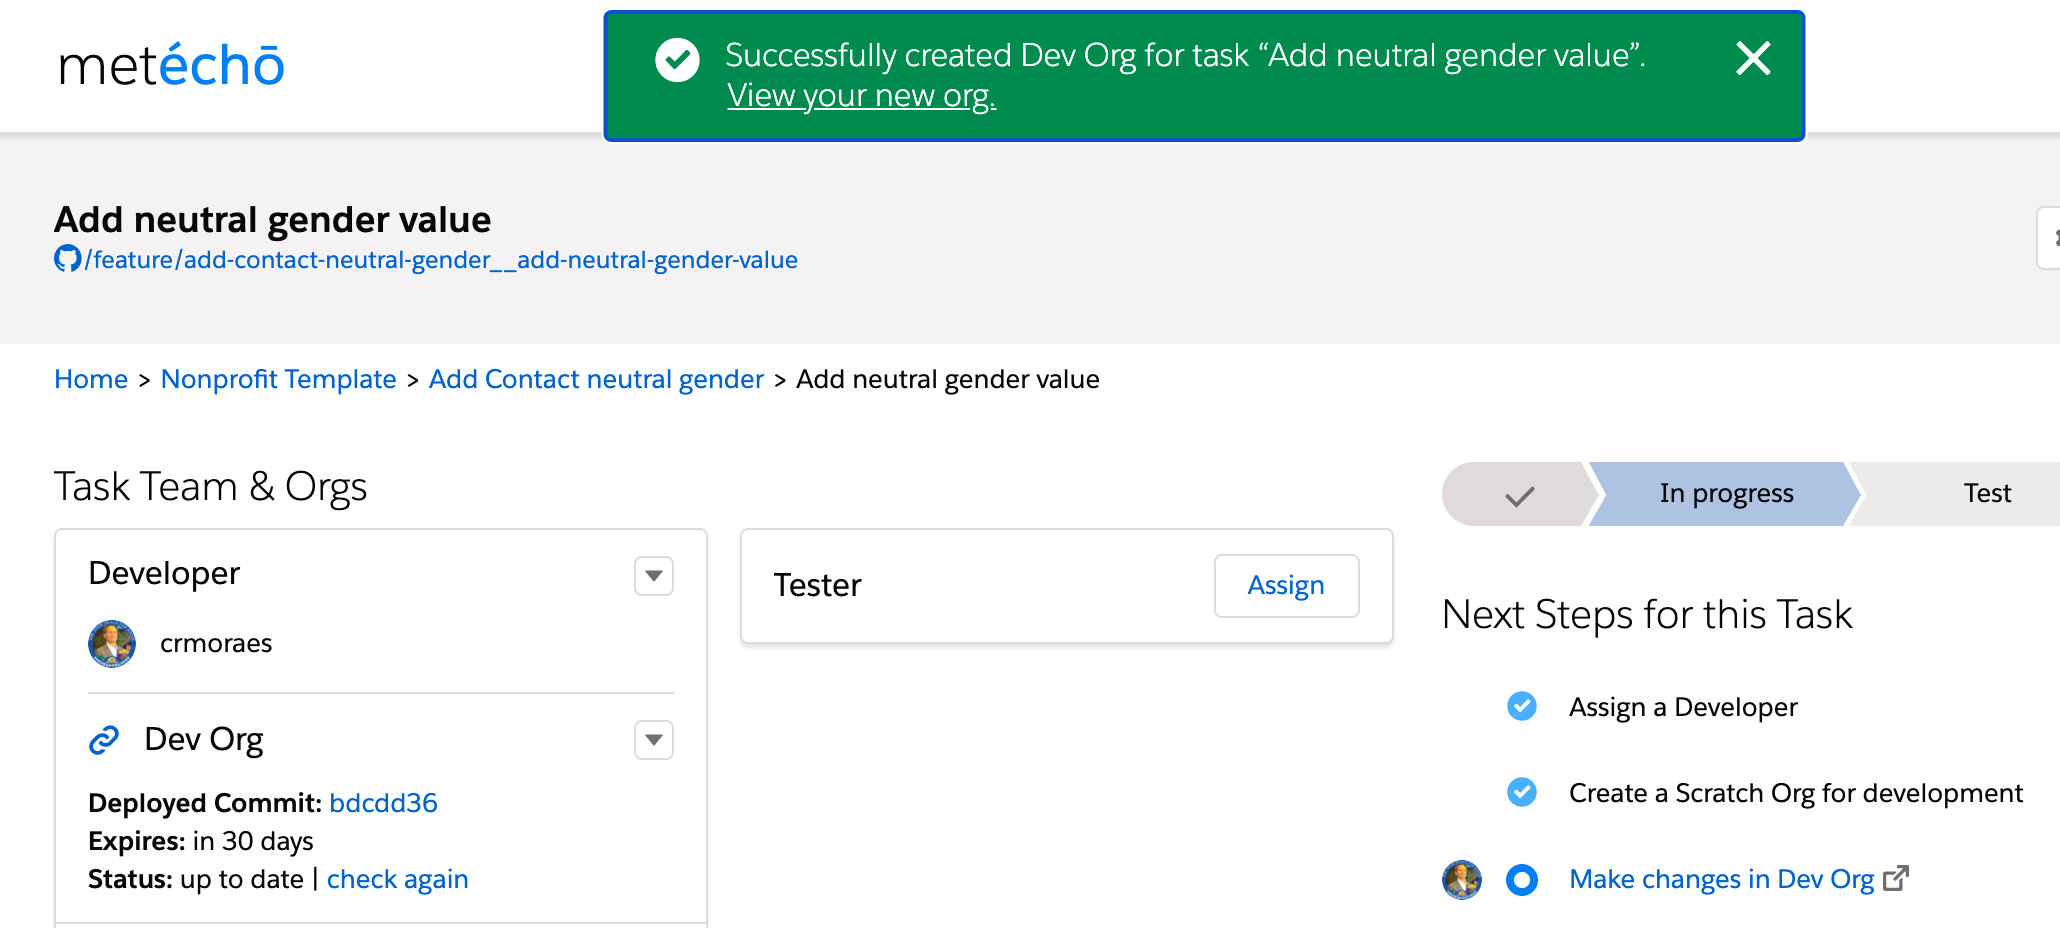Click crmoraes avatar in Developer card
The image size is (2060, 928).
coord(112,643)
